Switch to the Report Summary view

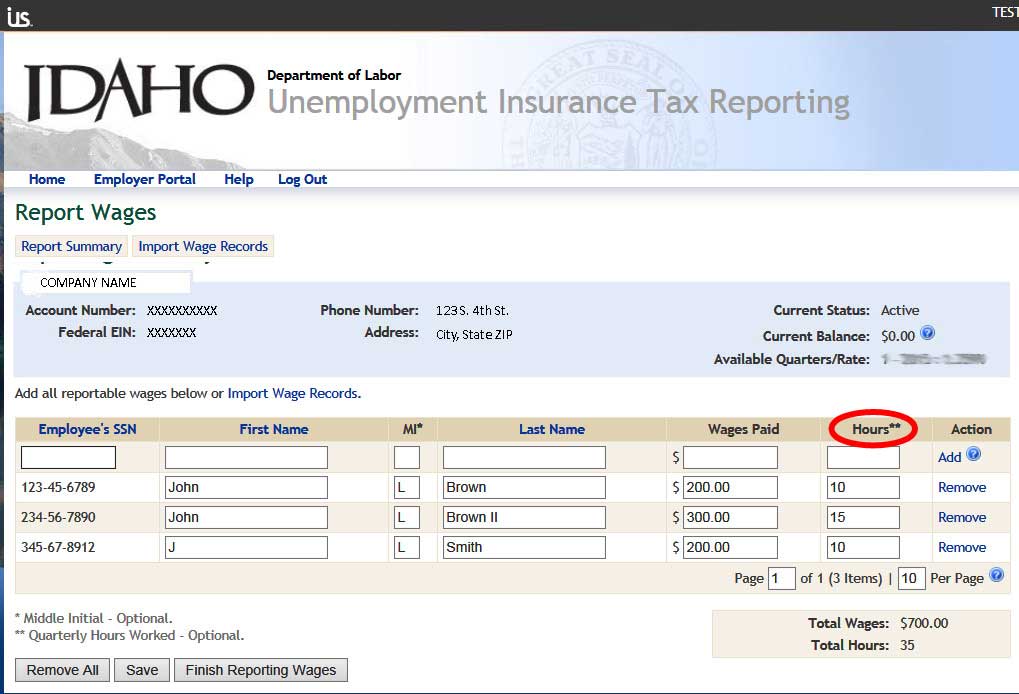[x=71, y=246]
